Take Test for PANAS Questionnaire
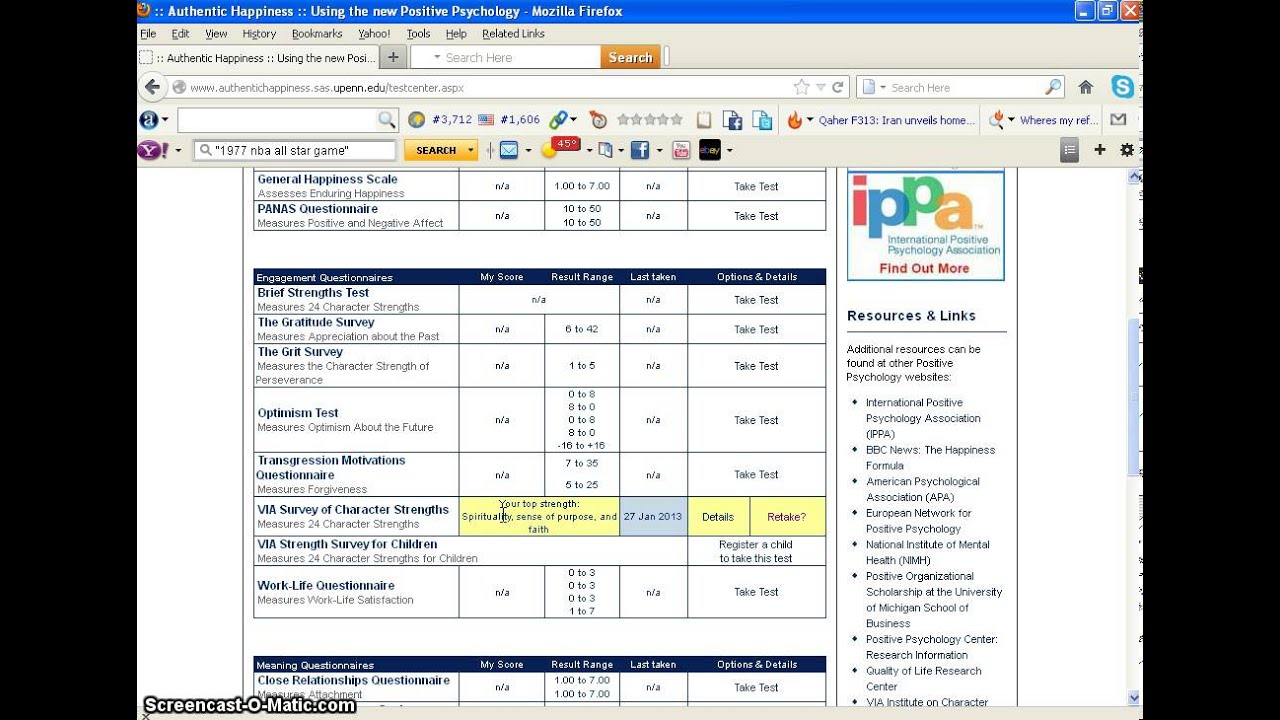Image resolution: width=1280 pixels, height=720 pixels. pos(756,216)
